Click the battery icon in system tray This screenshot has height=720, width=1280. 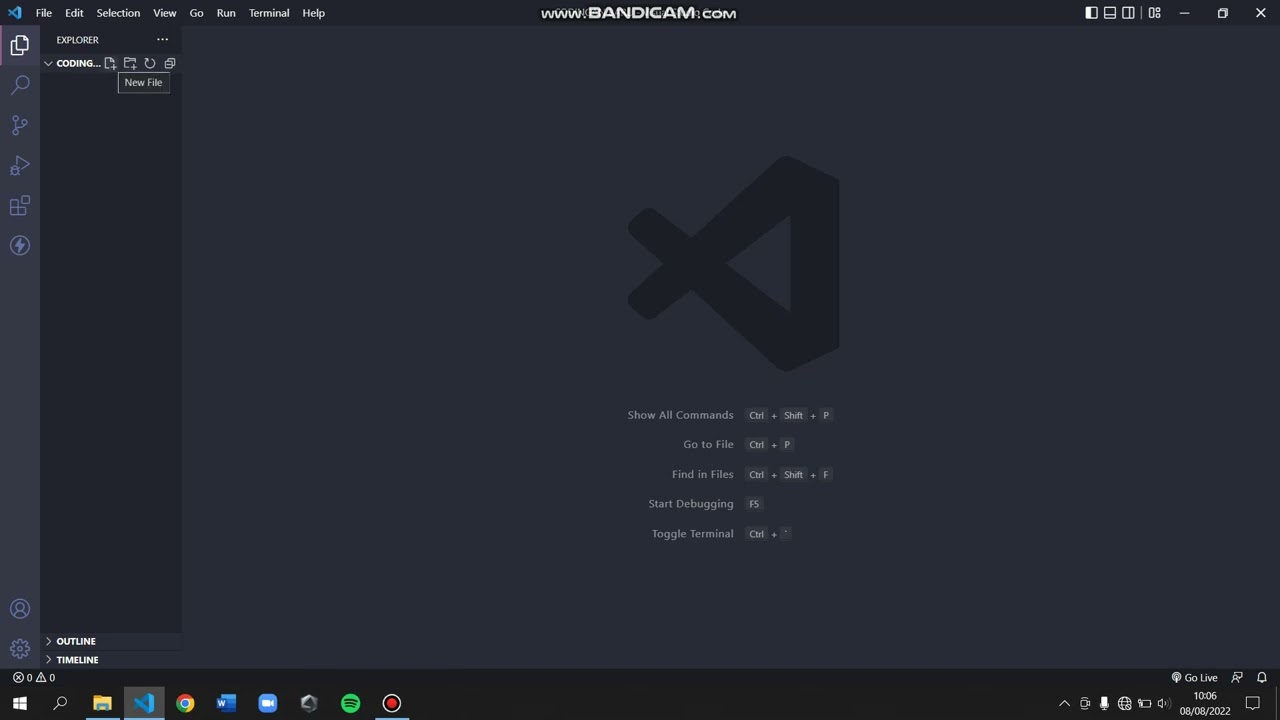pos(1144,703)
